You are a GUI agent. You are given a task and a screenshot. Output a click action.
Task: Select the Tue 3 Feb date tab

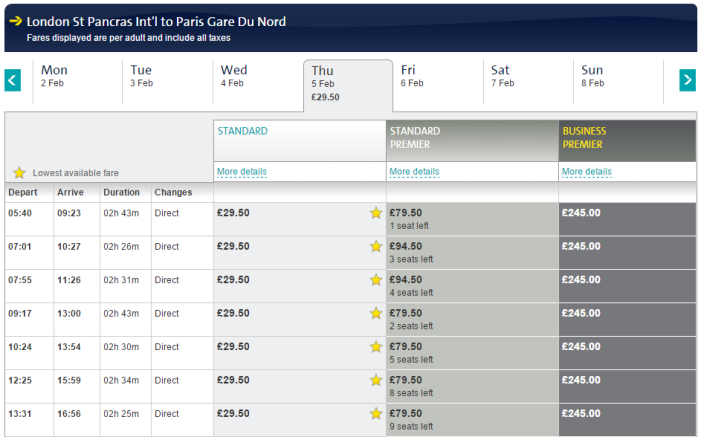[167, 81]
